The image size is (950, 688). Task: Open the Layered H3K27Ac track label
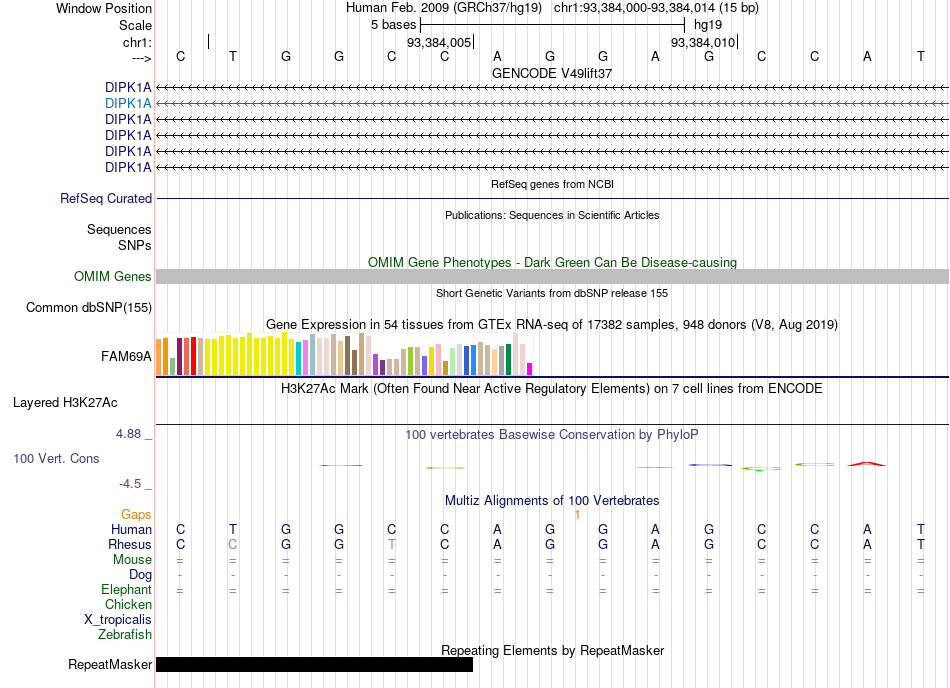65,403
